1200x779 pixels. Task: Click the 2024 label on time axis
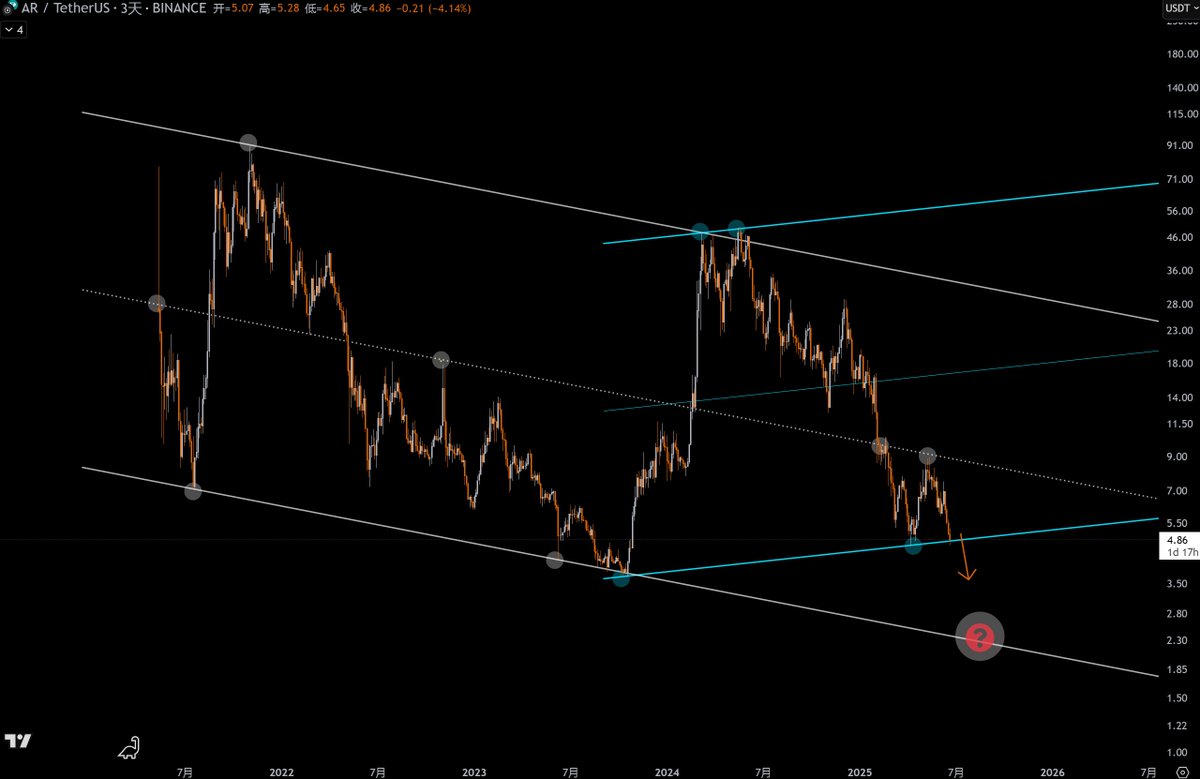pos(667,773)
